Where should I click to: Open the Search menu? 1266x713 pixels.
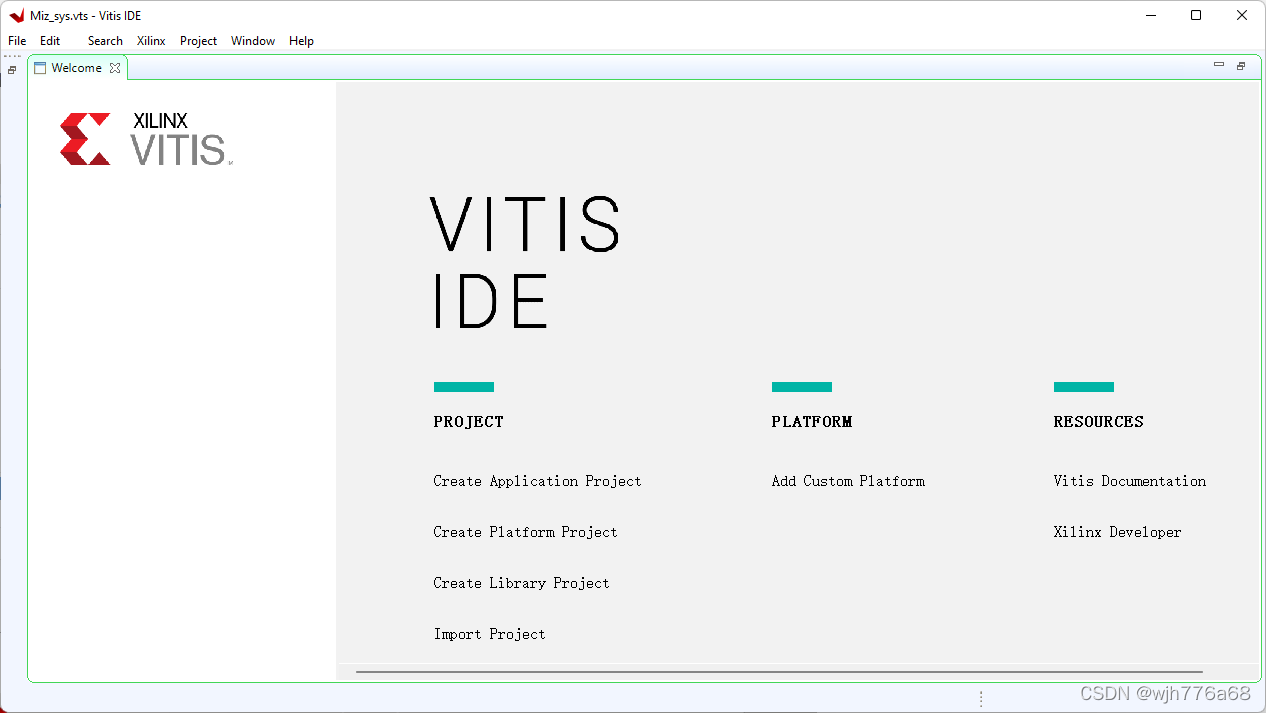(x=105, y=41)
